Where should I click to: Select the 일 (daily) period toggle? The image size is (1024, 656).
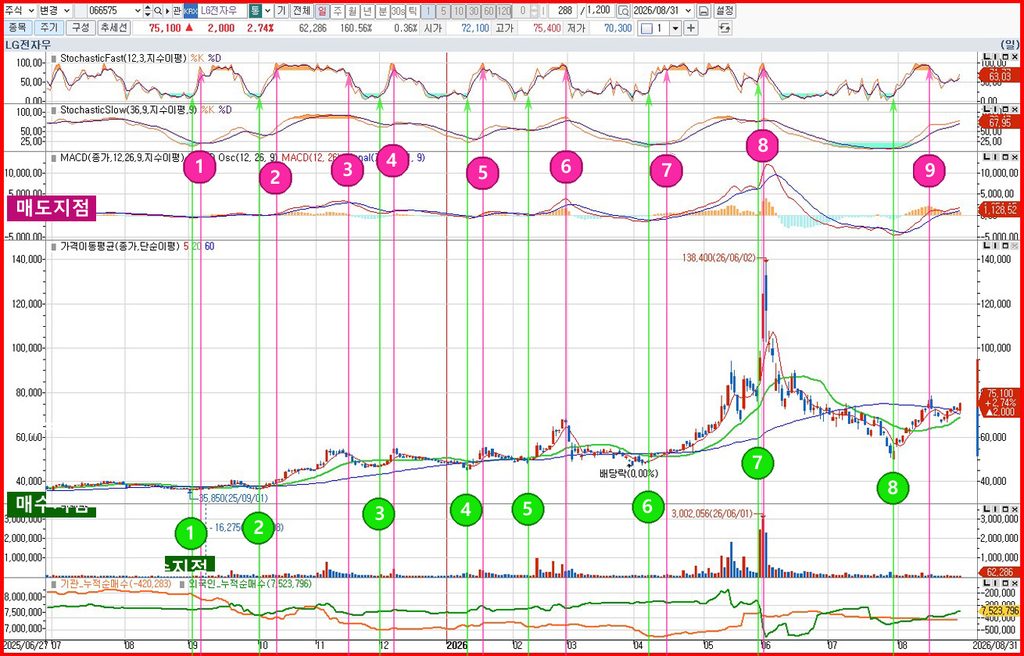tap(323, 11)
